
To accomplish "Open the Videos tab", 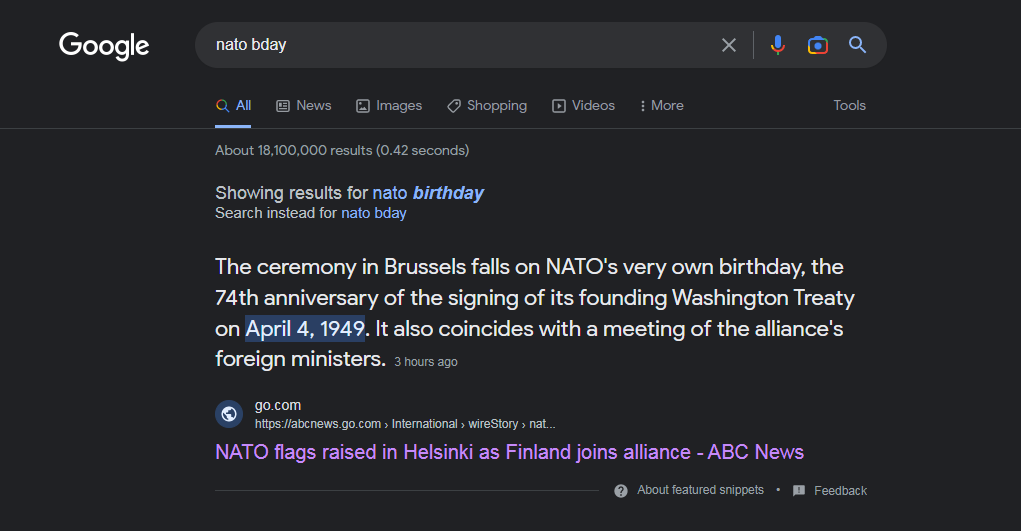I will pos(583,106).
